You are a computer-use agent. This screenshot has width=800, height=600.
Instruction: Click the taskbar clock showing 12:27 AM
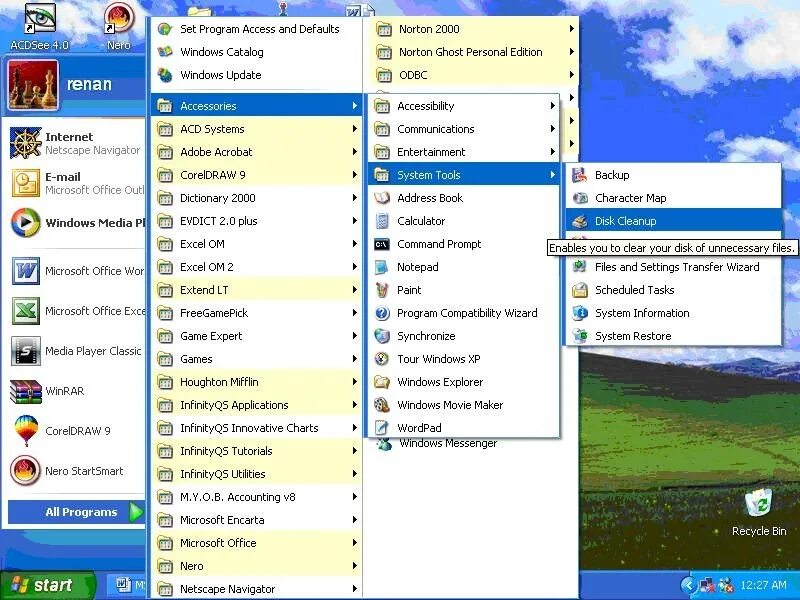tap(763, 585)
